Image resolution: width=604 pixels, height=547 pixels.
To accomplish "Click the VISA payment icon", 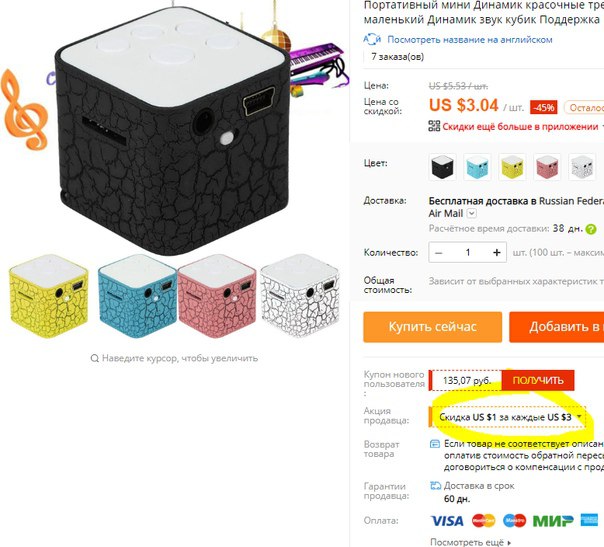I will click(x=447, y=521).
